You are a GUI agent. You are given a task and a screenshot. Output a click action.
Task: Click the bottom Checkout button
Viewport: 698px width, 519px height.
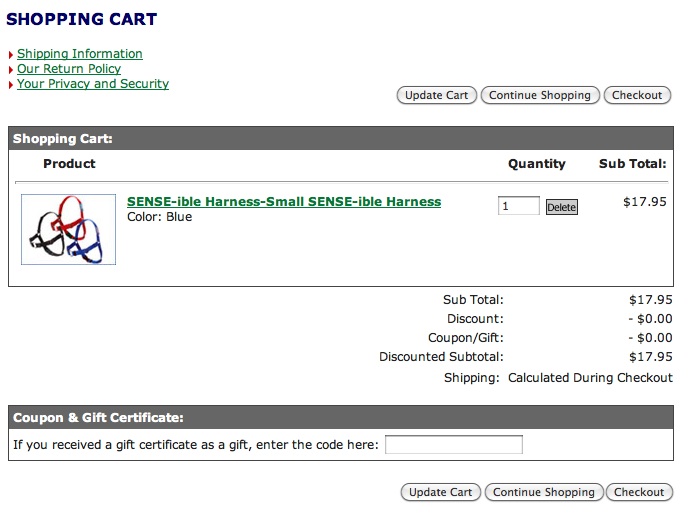pos(639,492)
